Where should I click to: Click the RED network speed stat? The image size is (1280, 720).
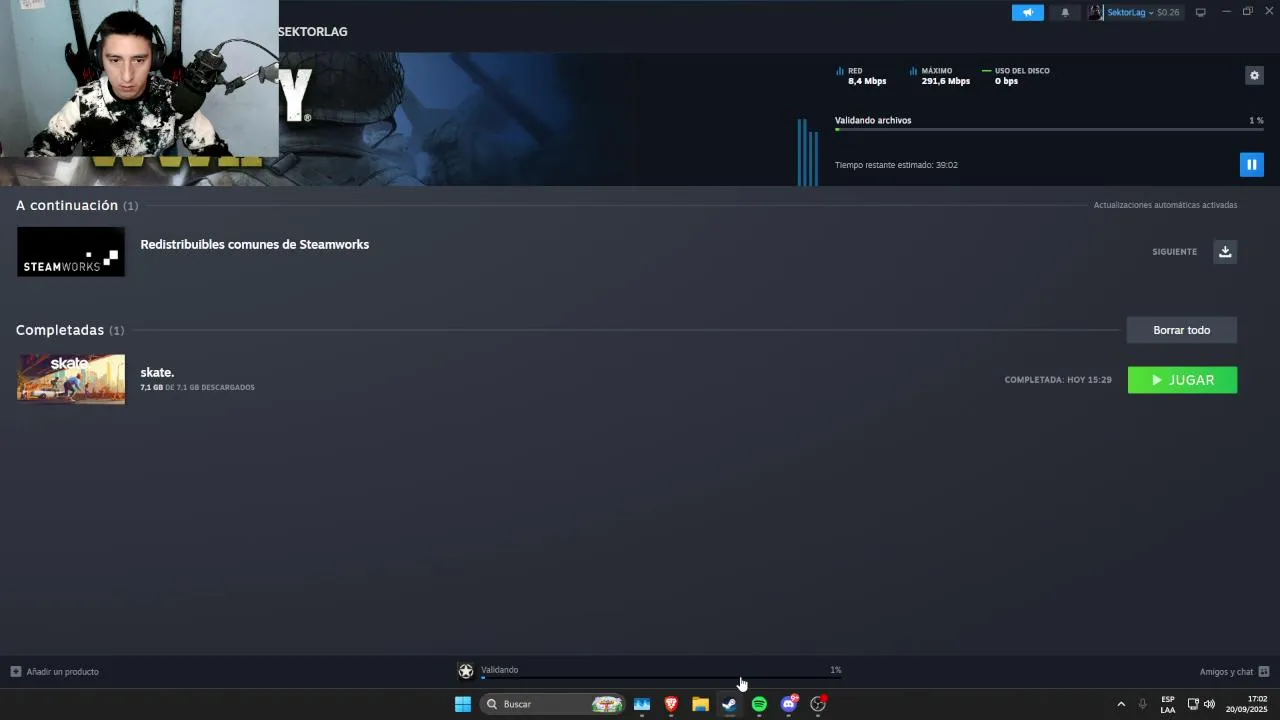pos(861,76)
